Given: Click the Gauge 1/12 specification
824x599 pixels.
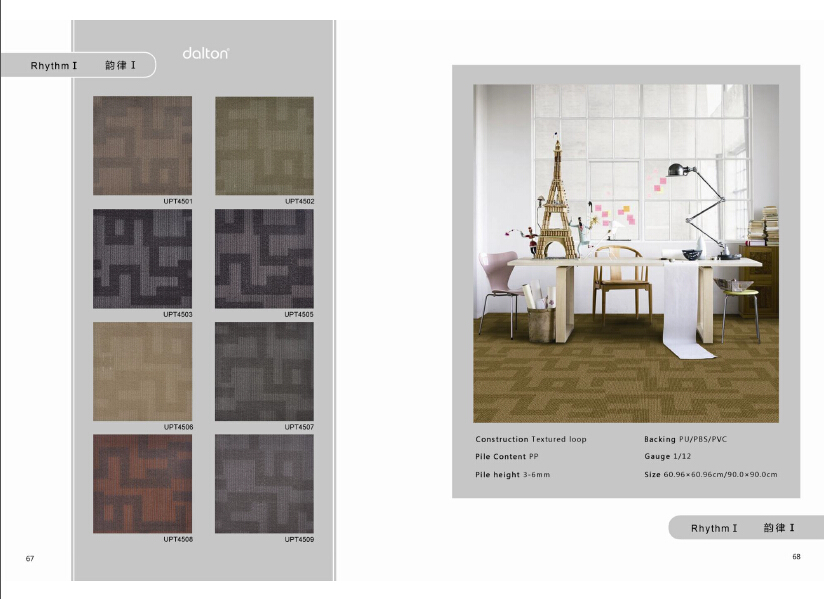Looking at the screenshot, I should [x=670, y=456].
